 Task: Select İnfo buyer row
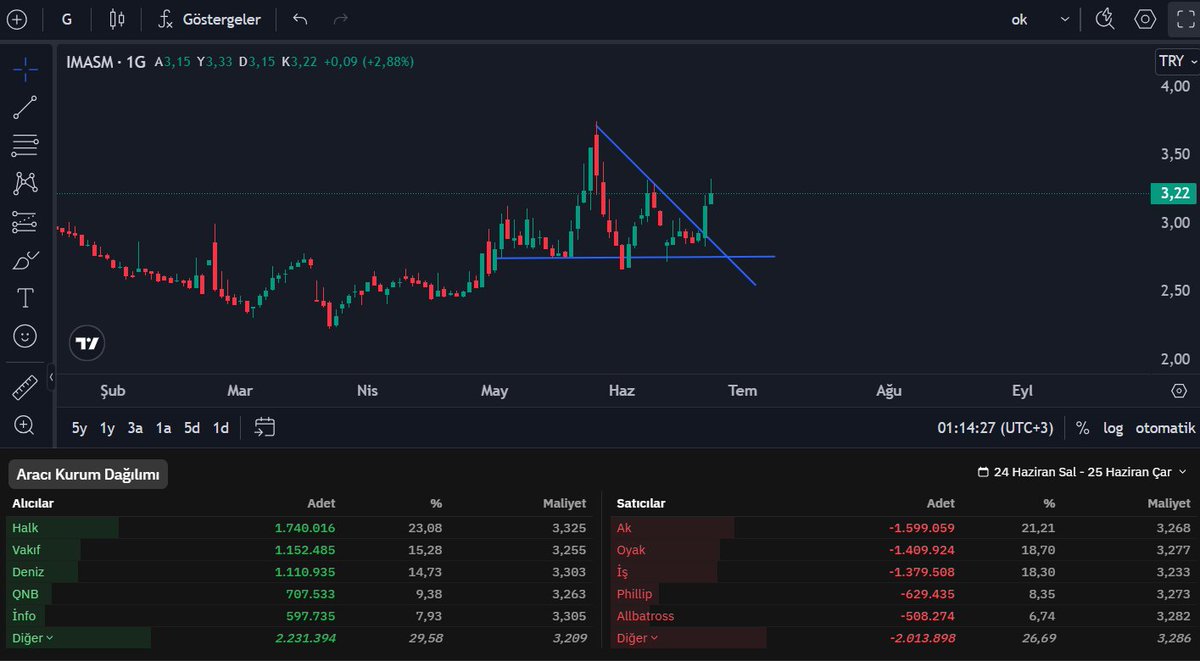coord(300,616)
